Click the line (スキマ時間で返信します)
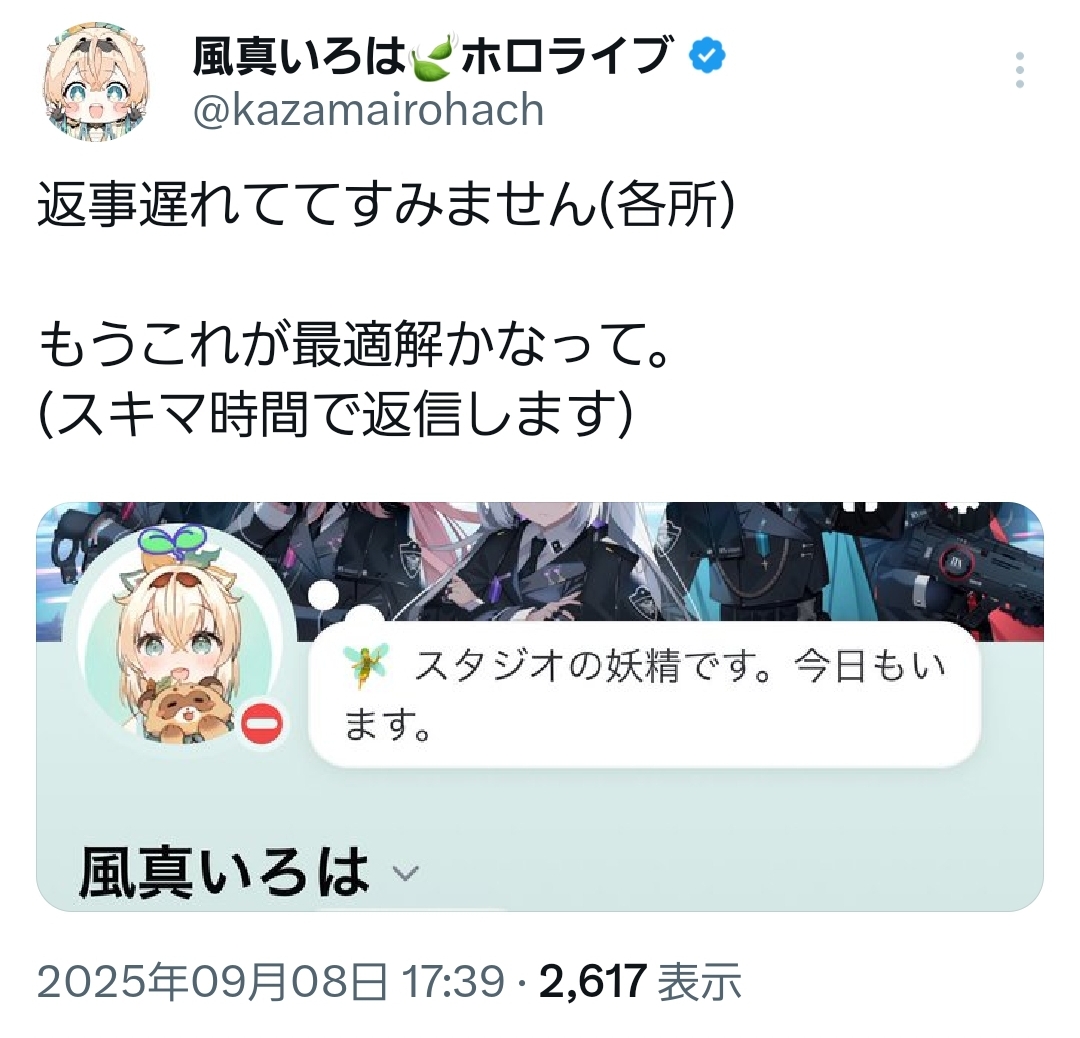 tap(335, 413)
